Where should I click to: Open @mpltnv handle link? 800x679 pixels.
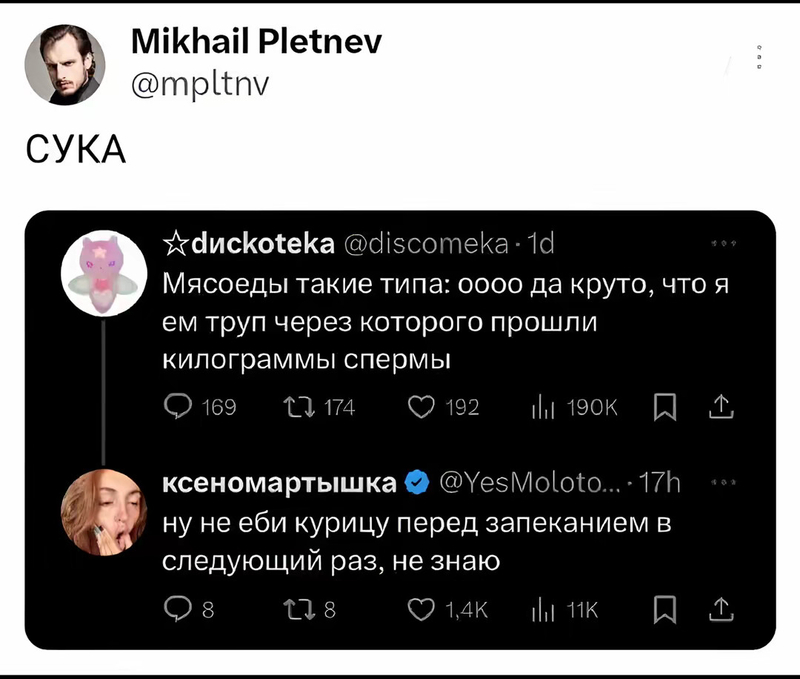pos(200,85)
